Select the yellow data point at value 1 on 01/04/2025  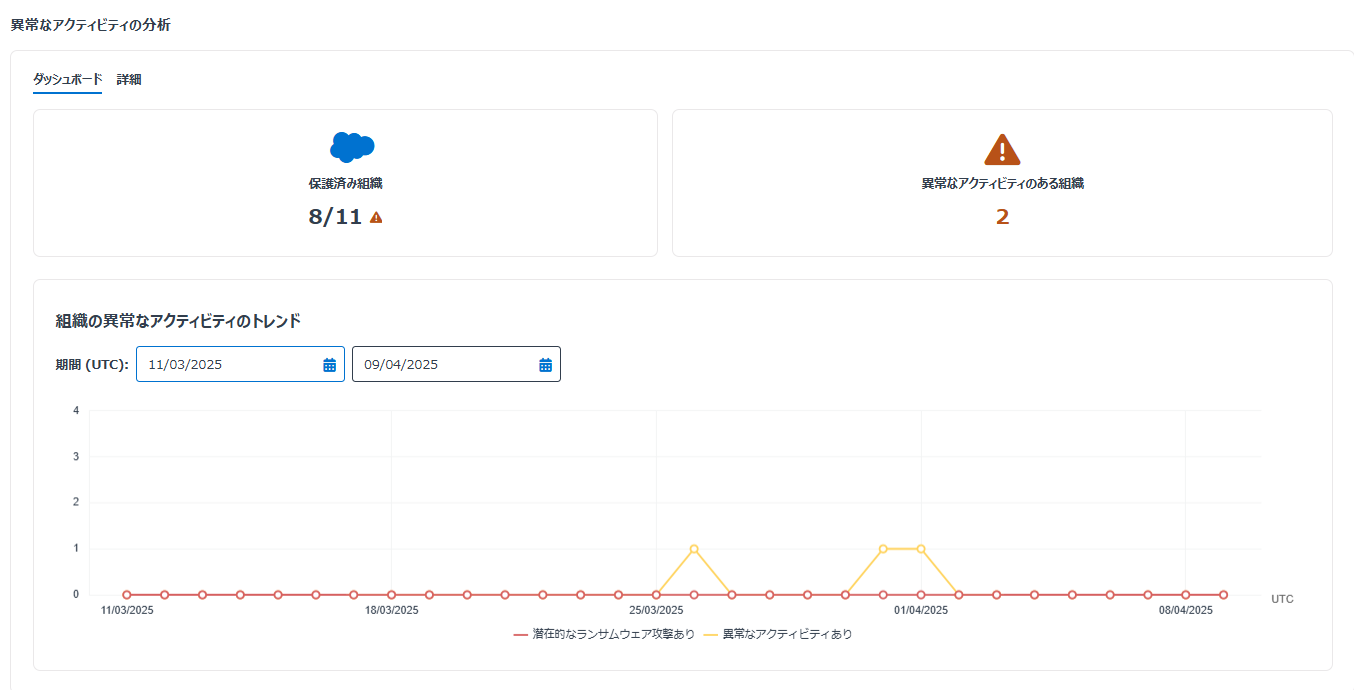921,549
